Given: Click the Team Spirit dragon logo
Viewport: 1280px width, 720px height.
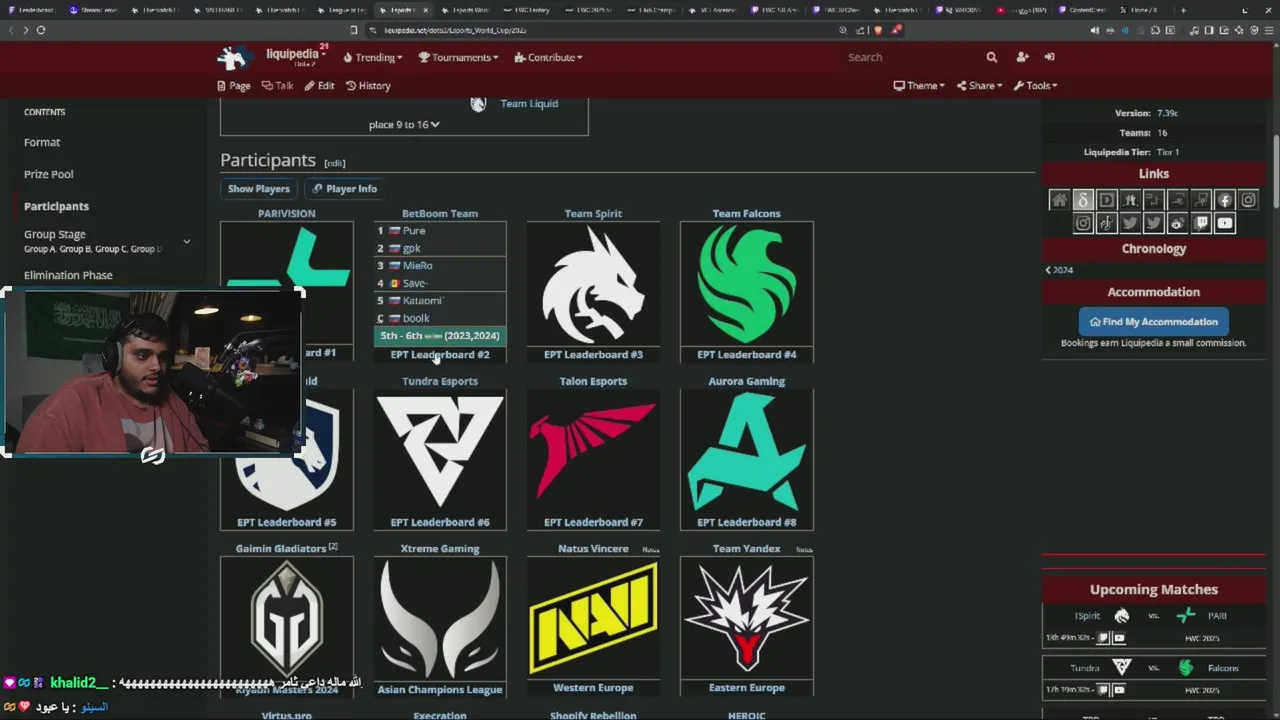Looking at the screenshot, I should 593,284.
